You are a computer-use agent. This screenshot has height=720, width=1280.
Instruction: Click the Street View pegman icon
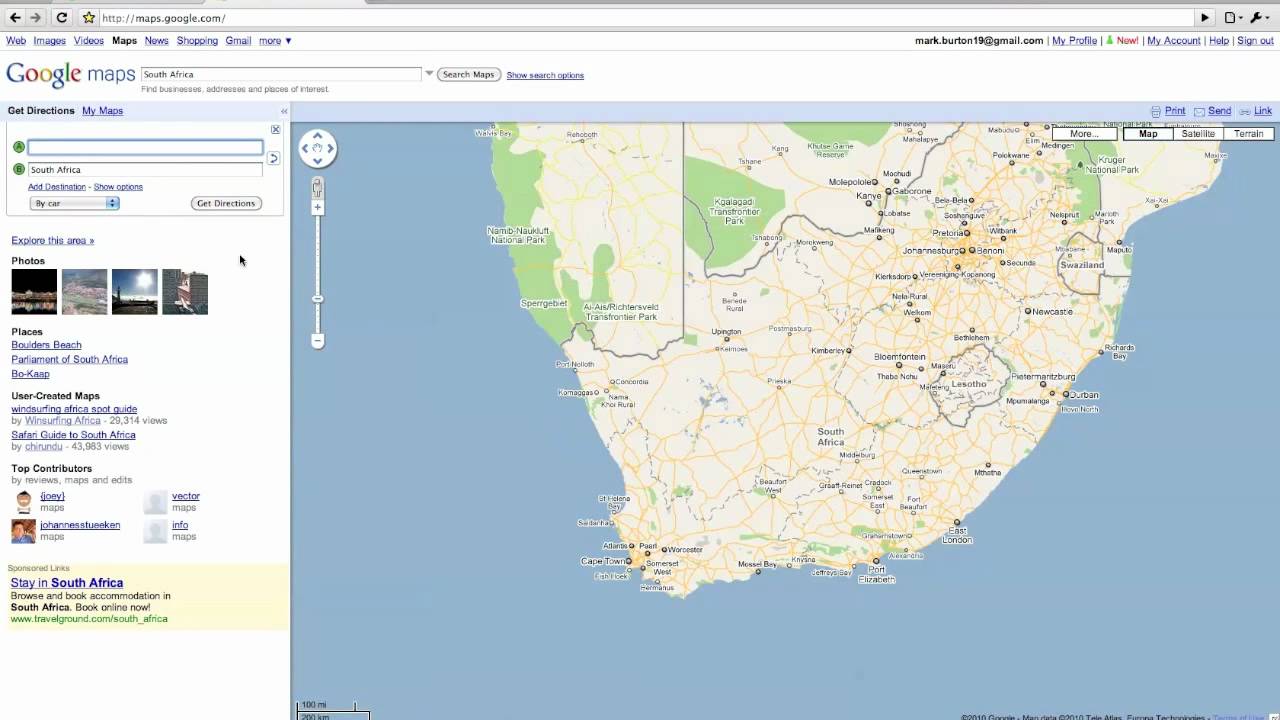pyautogui.click(x=318, y=188)
